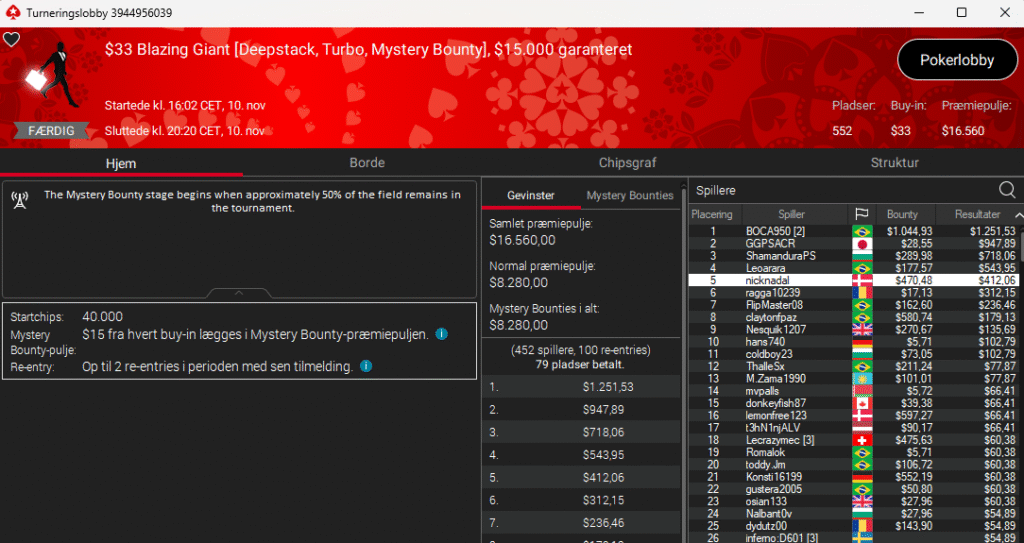Sort players by Placering column

point(712,214)
